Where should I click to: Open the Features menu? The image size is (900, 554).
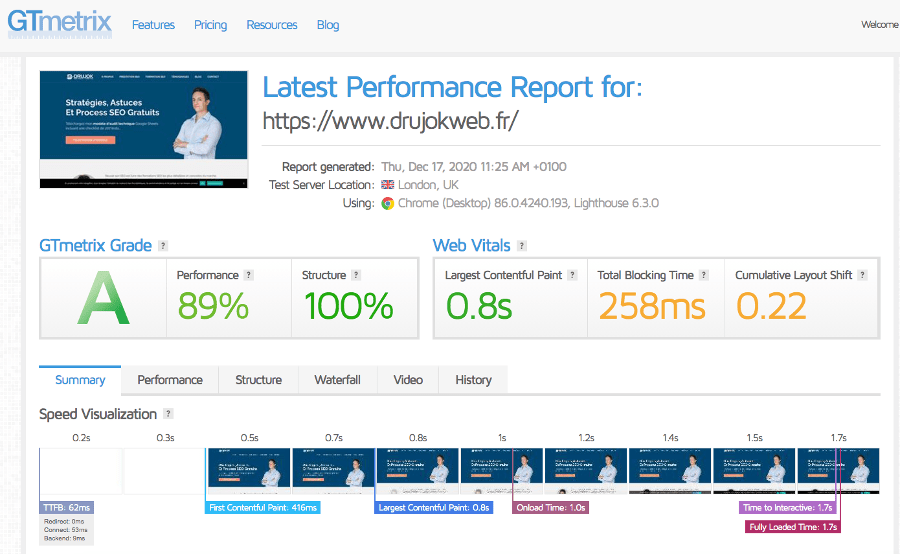coord(153,25)
